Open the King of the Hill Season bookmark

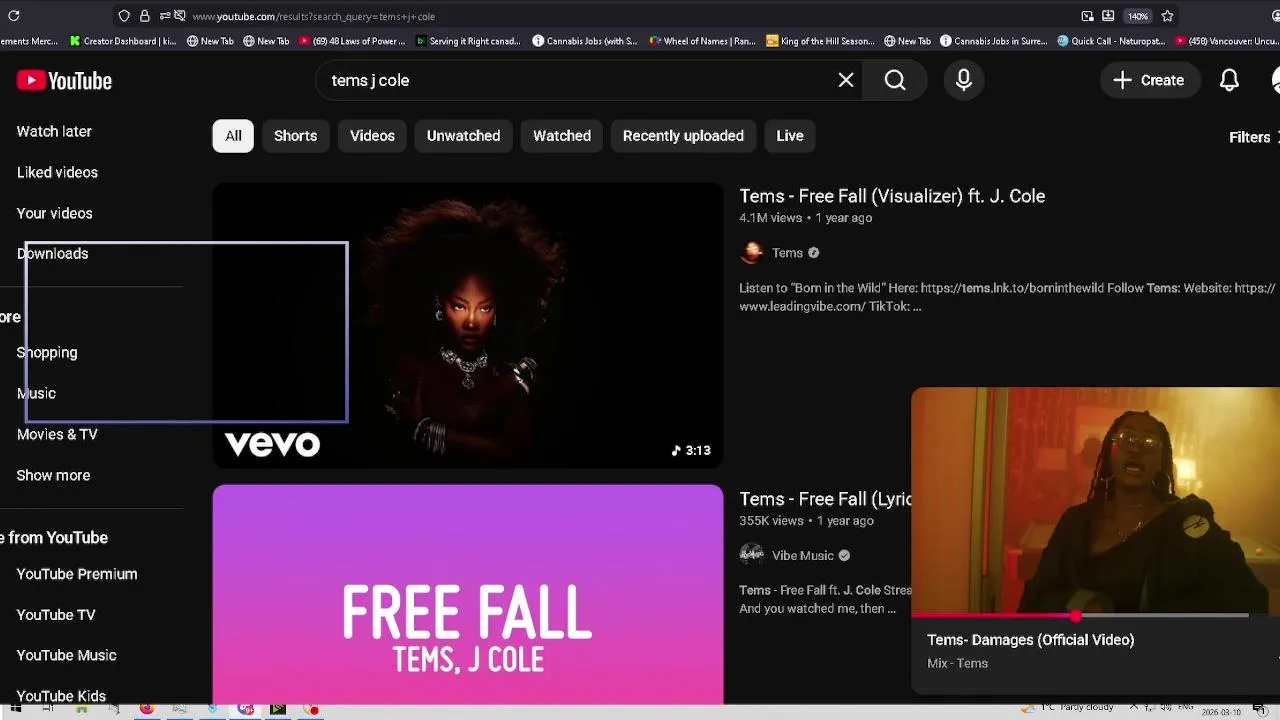(x=820, y=41)
